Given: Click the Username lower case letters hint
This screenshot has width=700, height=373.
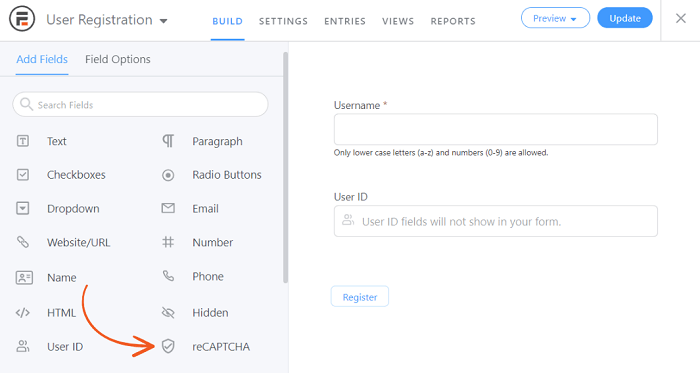Looking at the screenshot, I should tap(441, 153).
